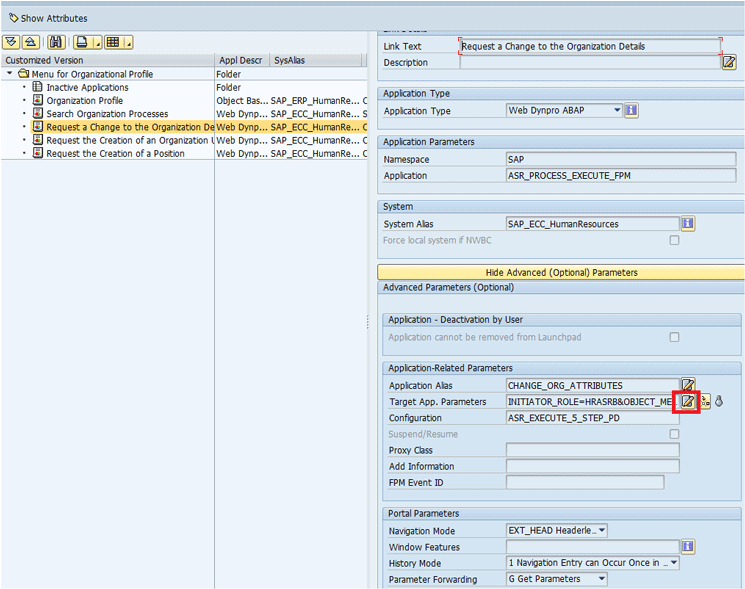The height and width of the screenshot is (589, 745).
Task: Click info icon next to System Alias
Action: [688, 223]
